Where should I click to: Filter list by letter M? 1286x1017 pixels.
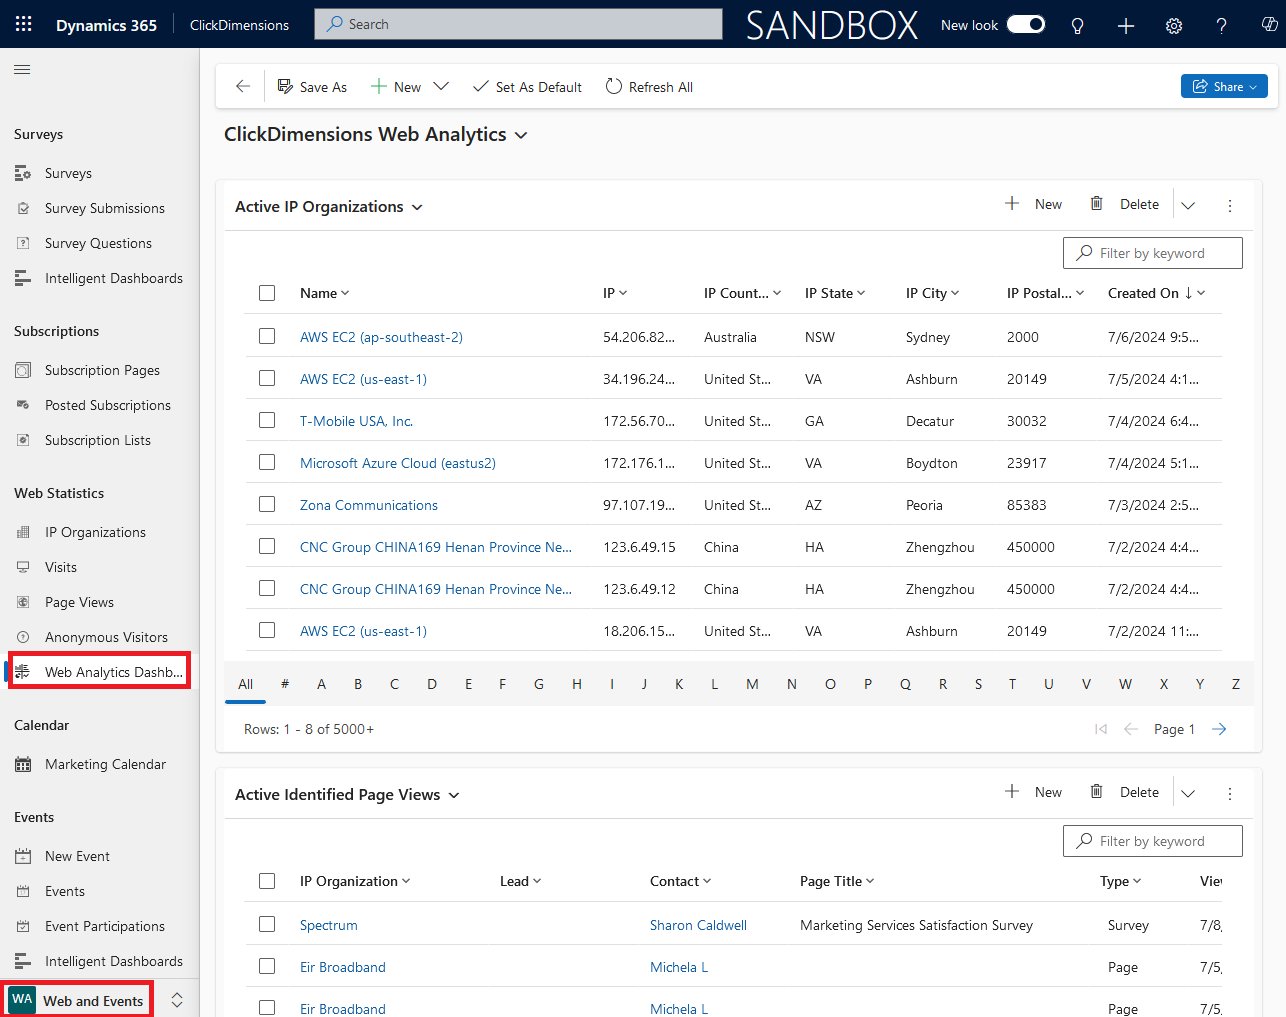click(752, 684)
